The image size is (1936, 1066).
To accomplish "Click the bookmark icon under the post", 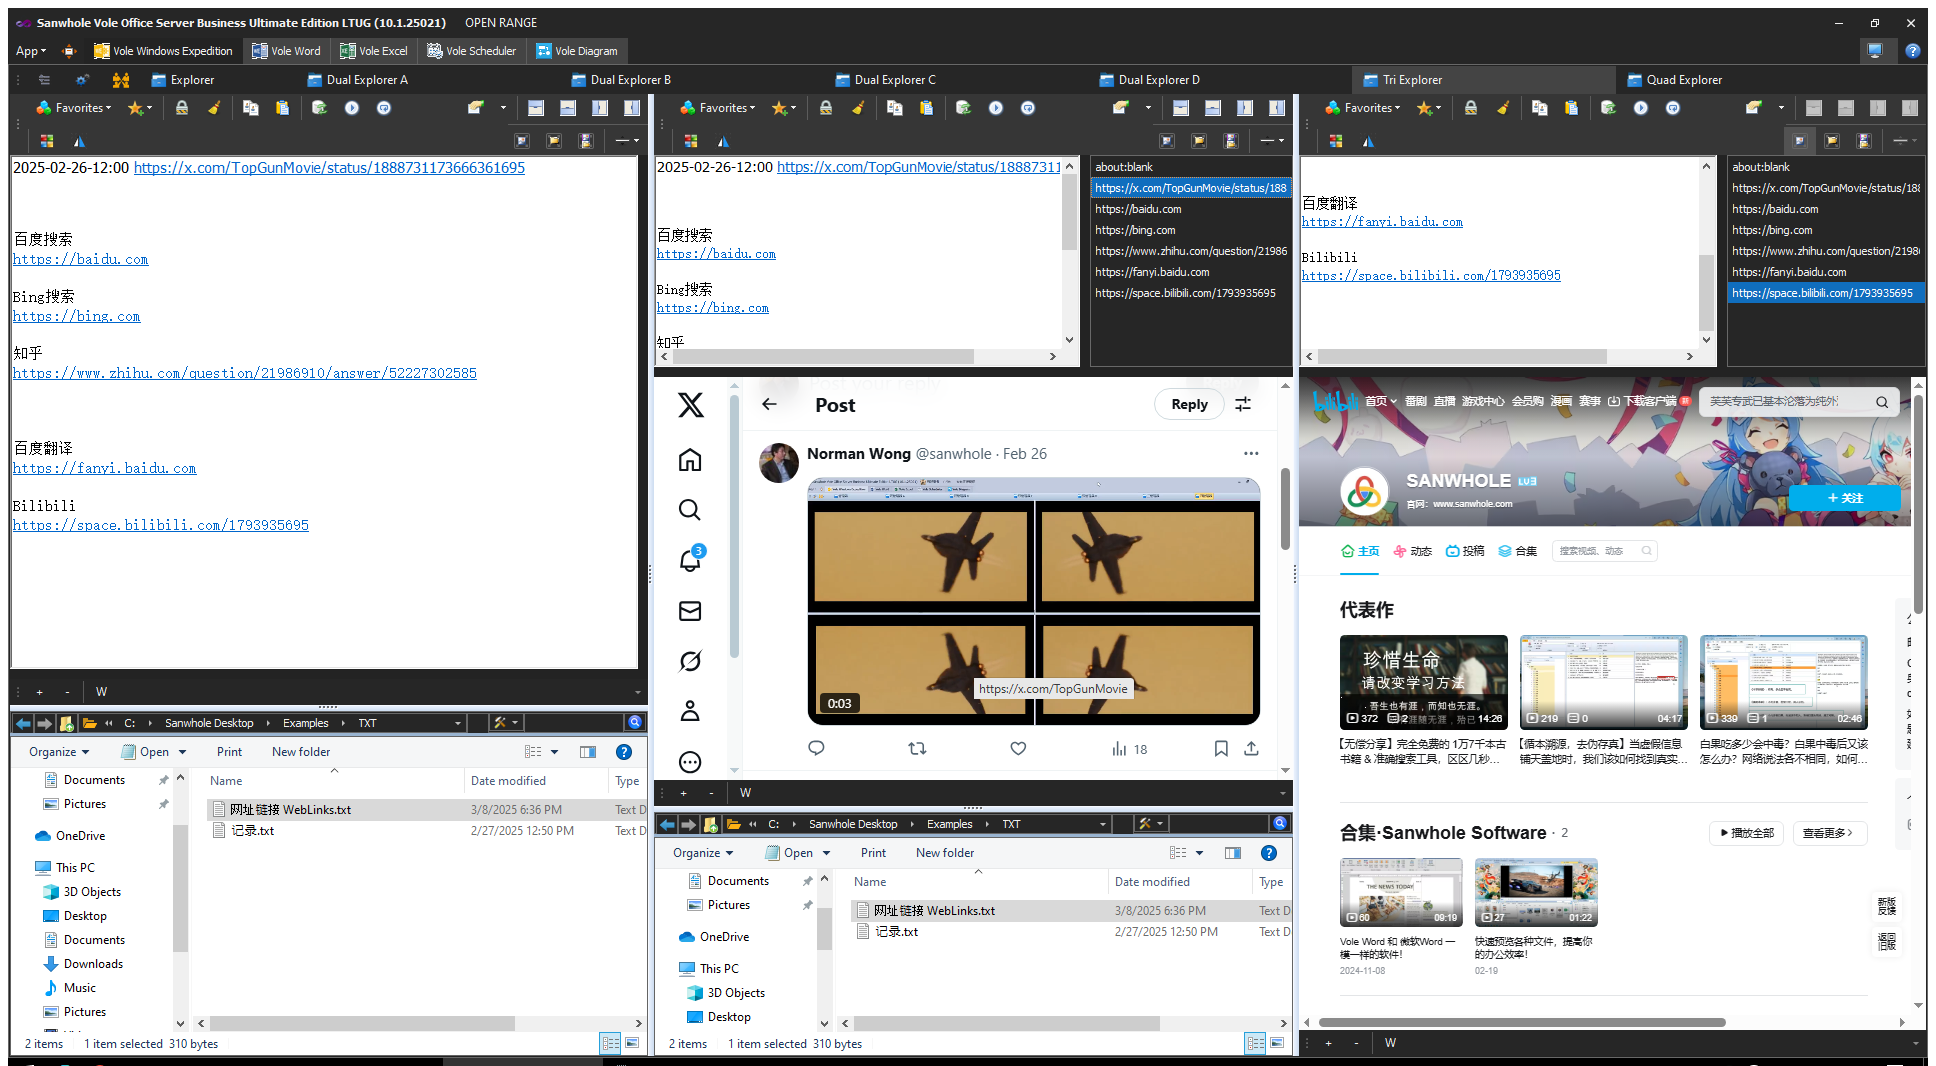I will coord(1221,748).
